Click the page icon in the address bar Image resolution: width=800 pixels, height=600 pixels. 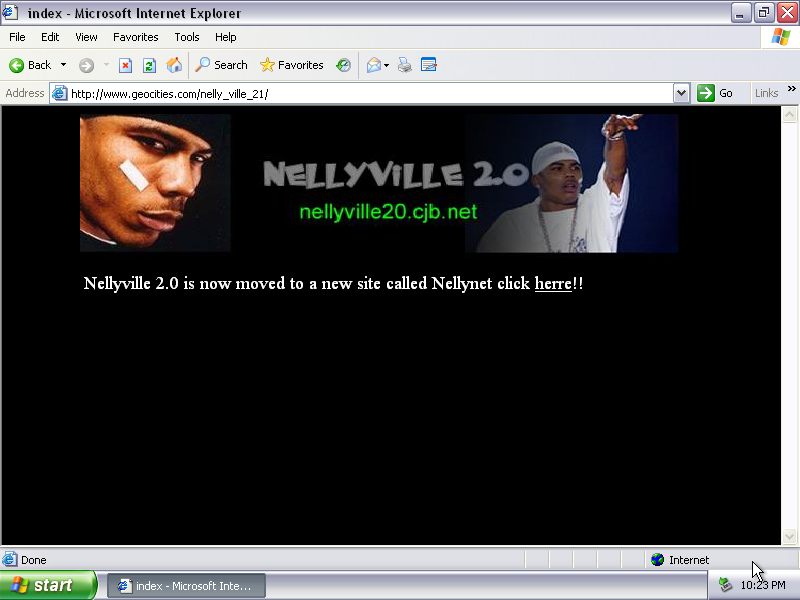click(x=60, y=93)
